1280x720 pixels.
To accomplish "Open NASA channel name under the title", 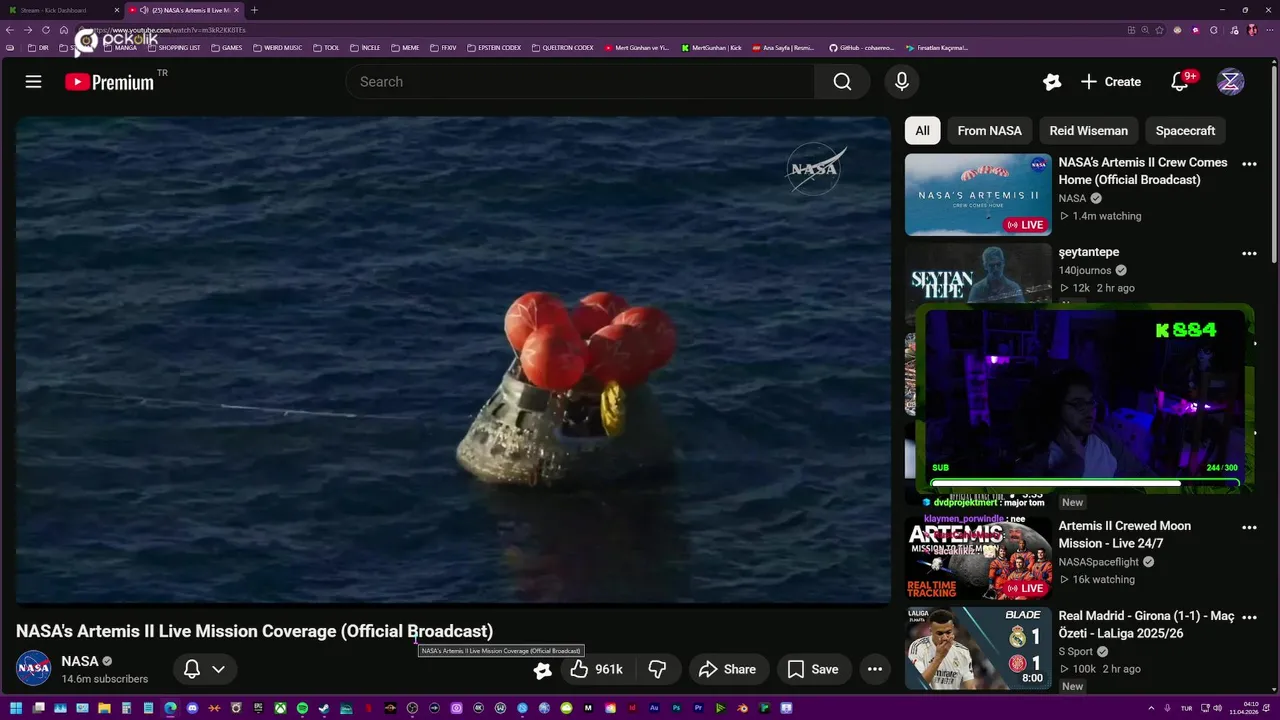I will pyautogui.click(x=80, y=661).
